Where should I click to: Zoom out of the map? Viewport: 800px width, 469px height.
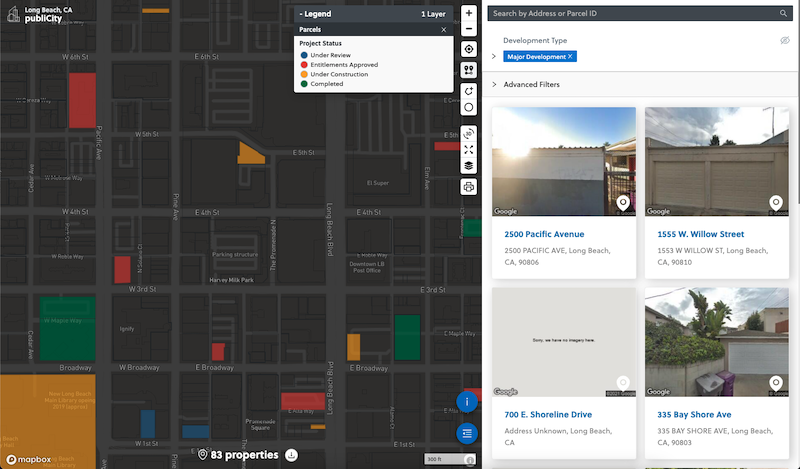pyautogui.click(x=468, y=29)
